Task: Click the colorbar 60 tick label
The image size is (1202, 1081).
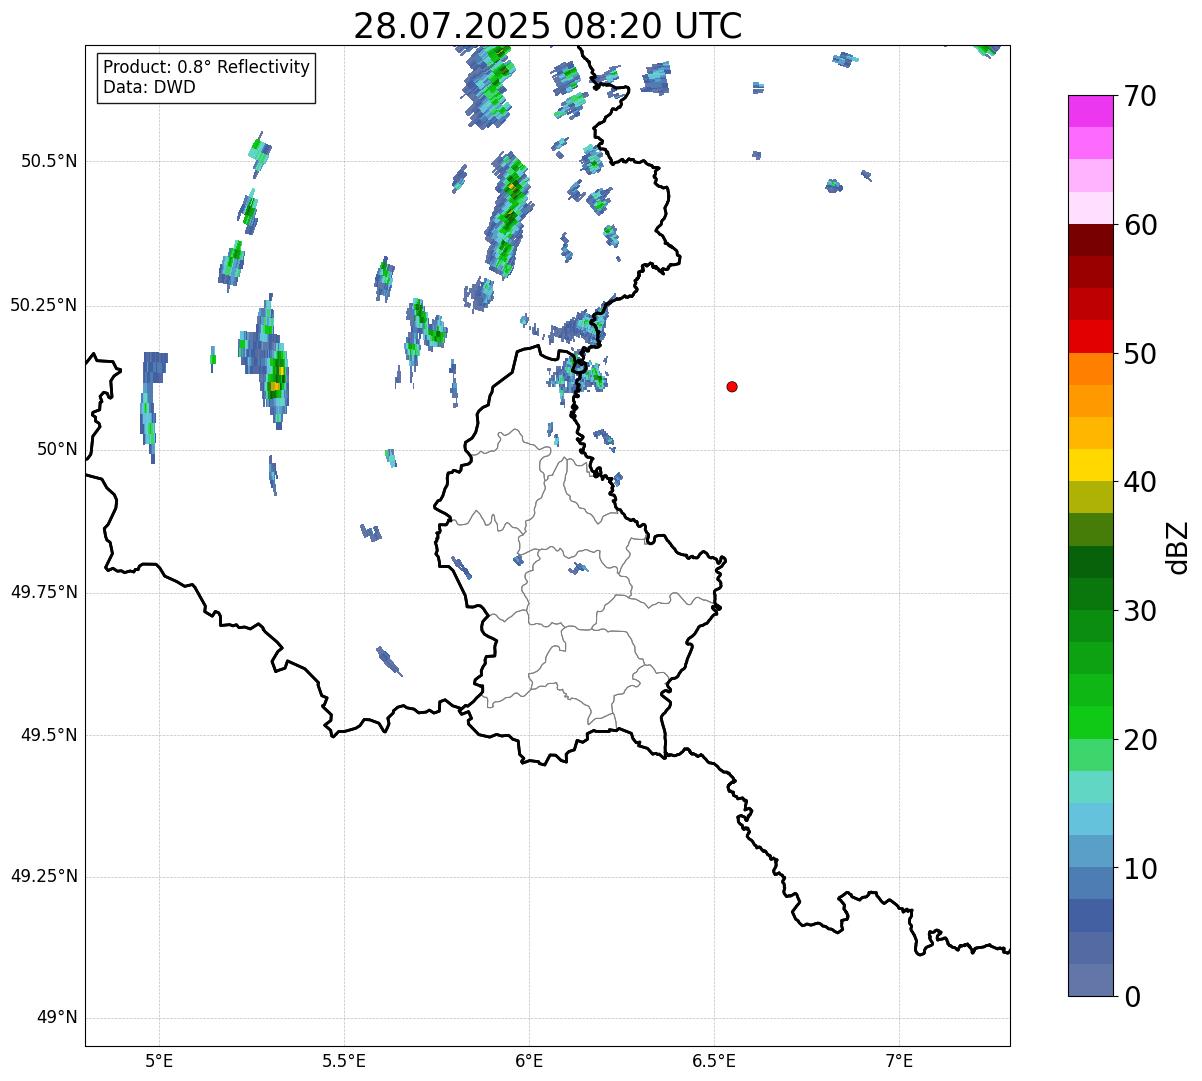Action: coord(1140,225)
